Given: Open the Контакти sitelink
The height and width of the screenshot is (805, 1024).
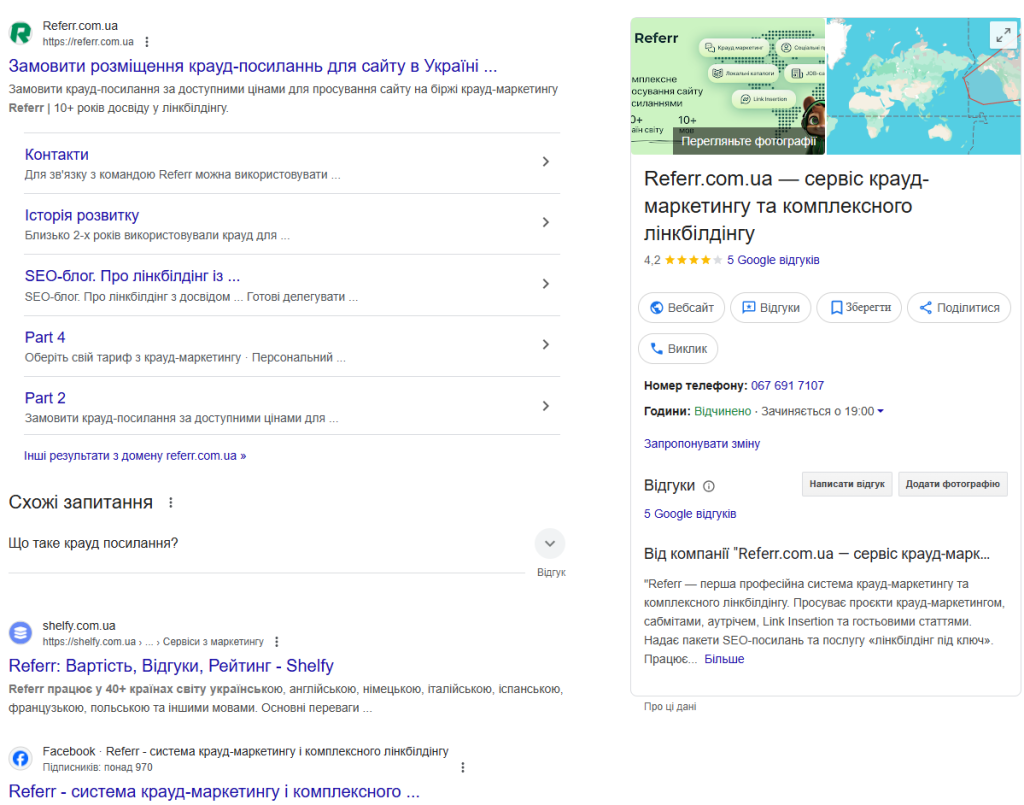Looking at the screenshot, I should pos(57,155).
